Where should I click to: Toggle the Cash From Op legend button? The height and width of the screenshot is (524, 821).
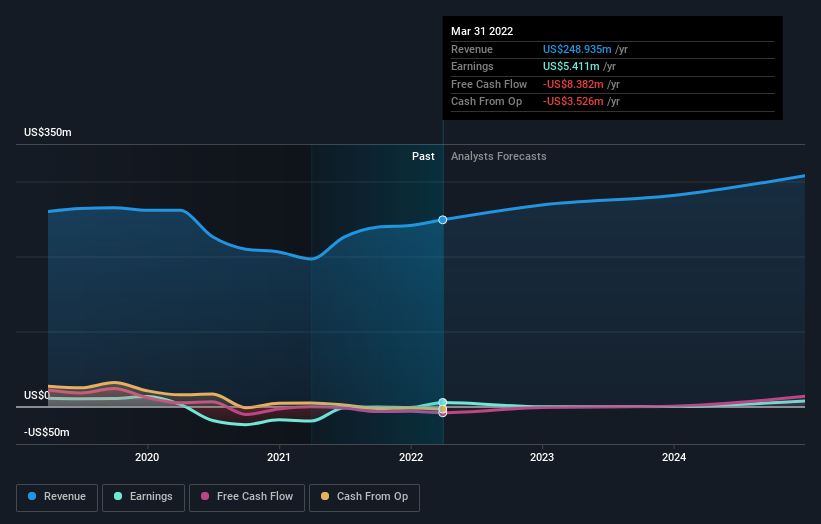tap(364, 497)
